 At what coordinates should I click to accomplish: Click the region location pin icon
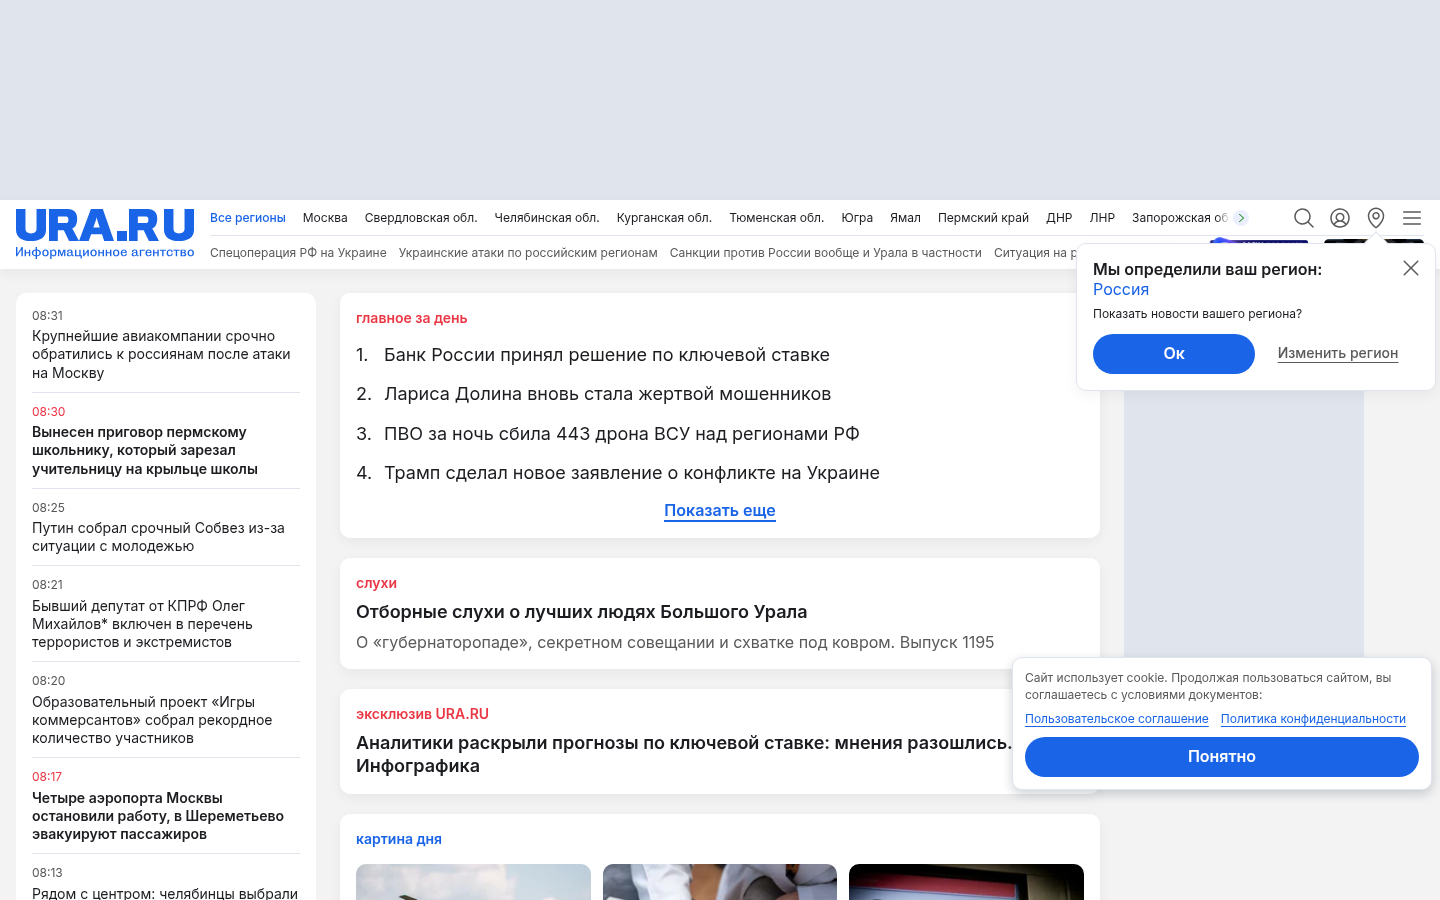[1376, 218]
